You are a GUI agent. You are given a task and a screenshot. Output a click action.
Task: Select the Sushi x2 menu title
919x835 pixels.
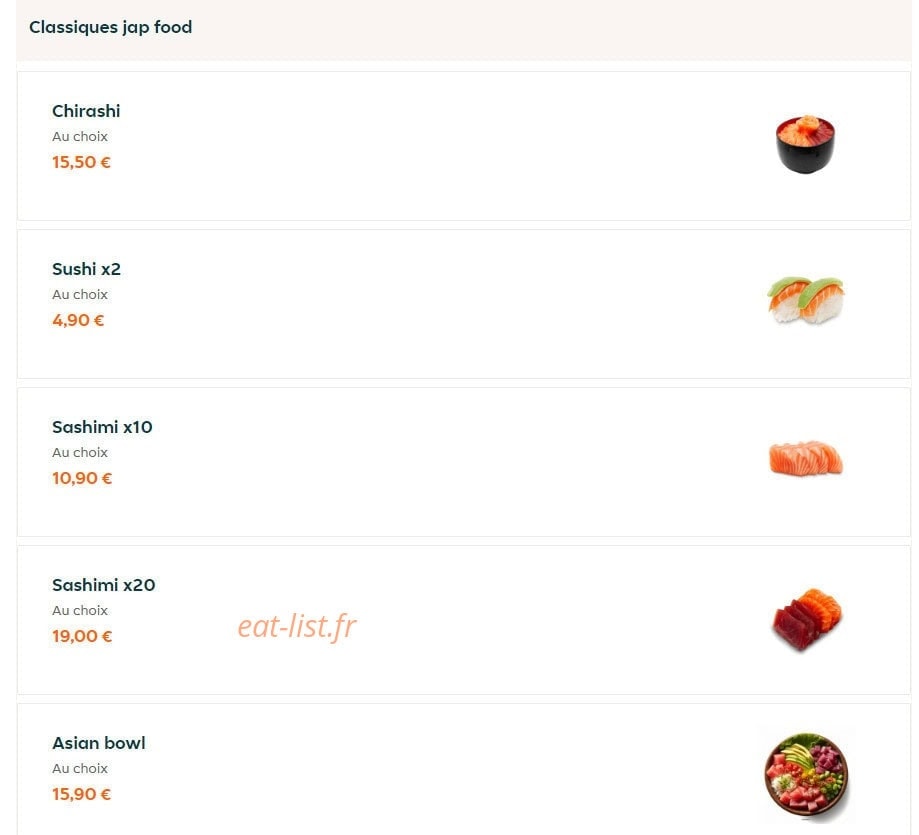[x=86, y=269]
